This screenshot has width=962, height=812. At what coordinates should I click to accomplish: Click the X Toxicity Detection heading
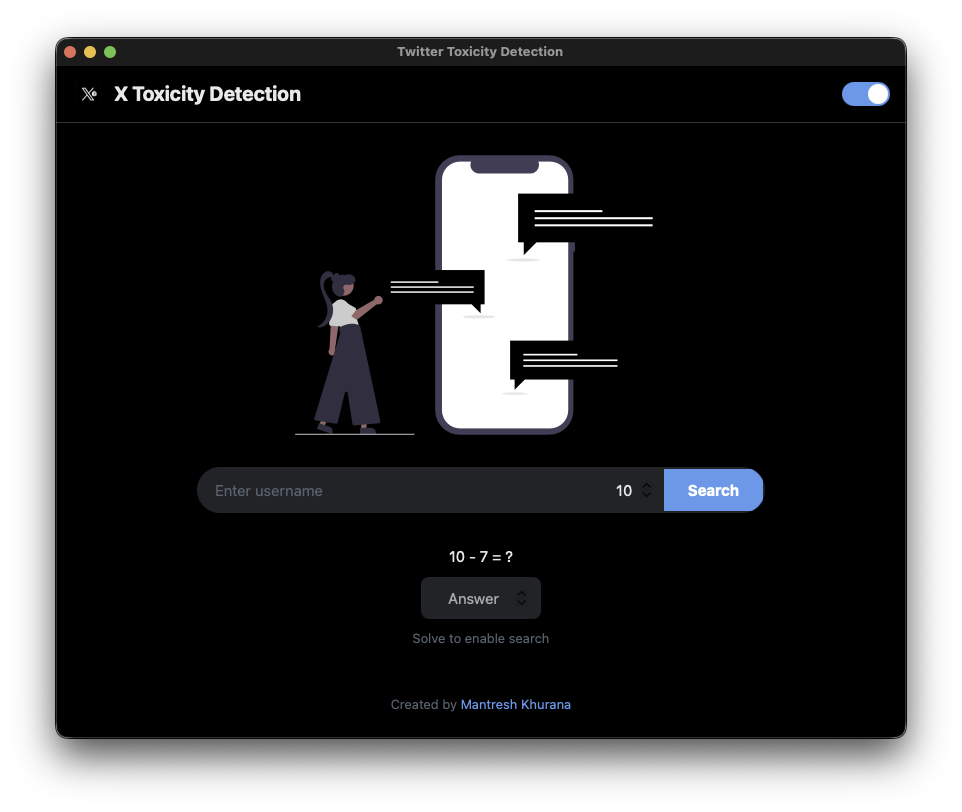(207, 94)
